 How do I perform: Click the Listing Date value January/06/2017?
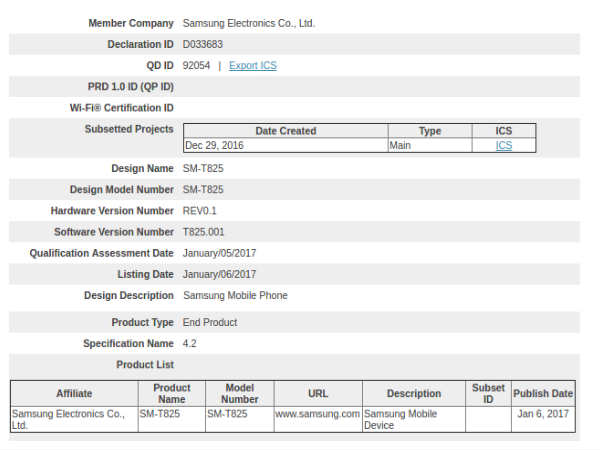(x=219, y=274)
